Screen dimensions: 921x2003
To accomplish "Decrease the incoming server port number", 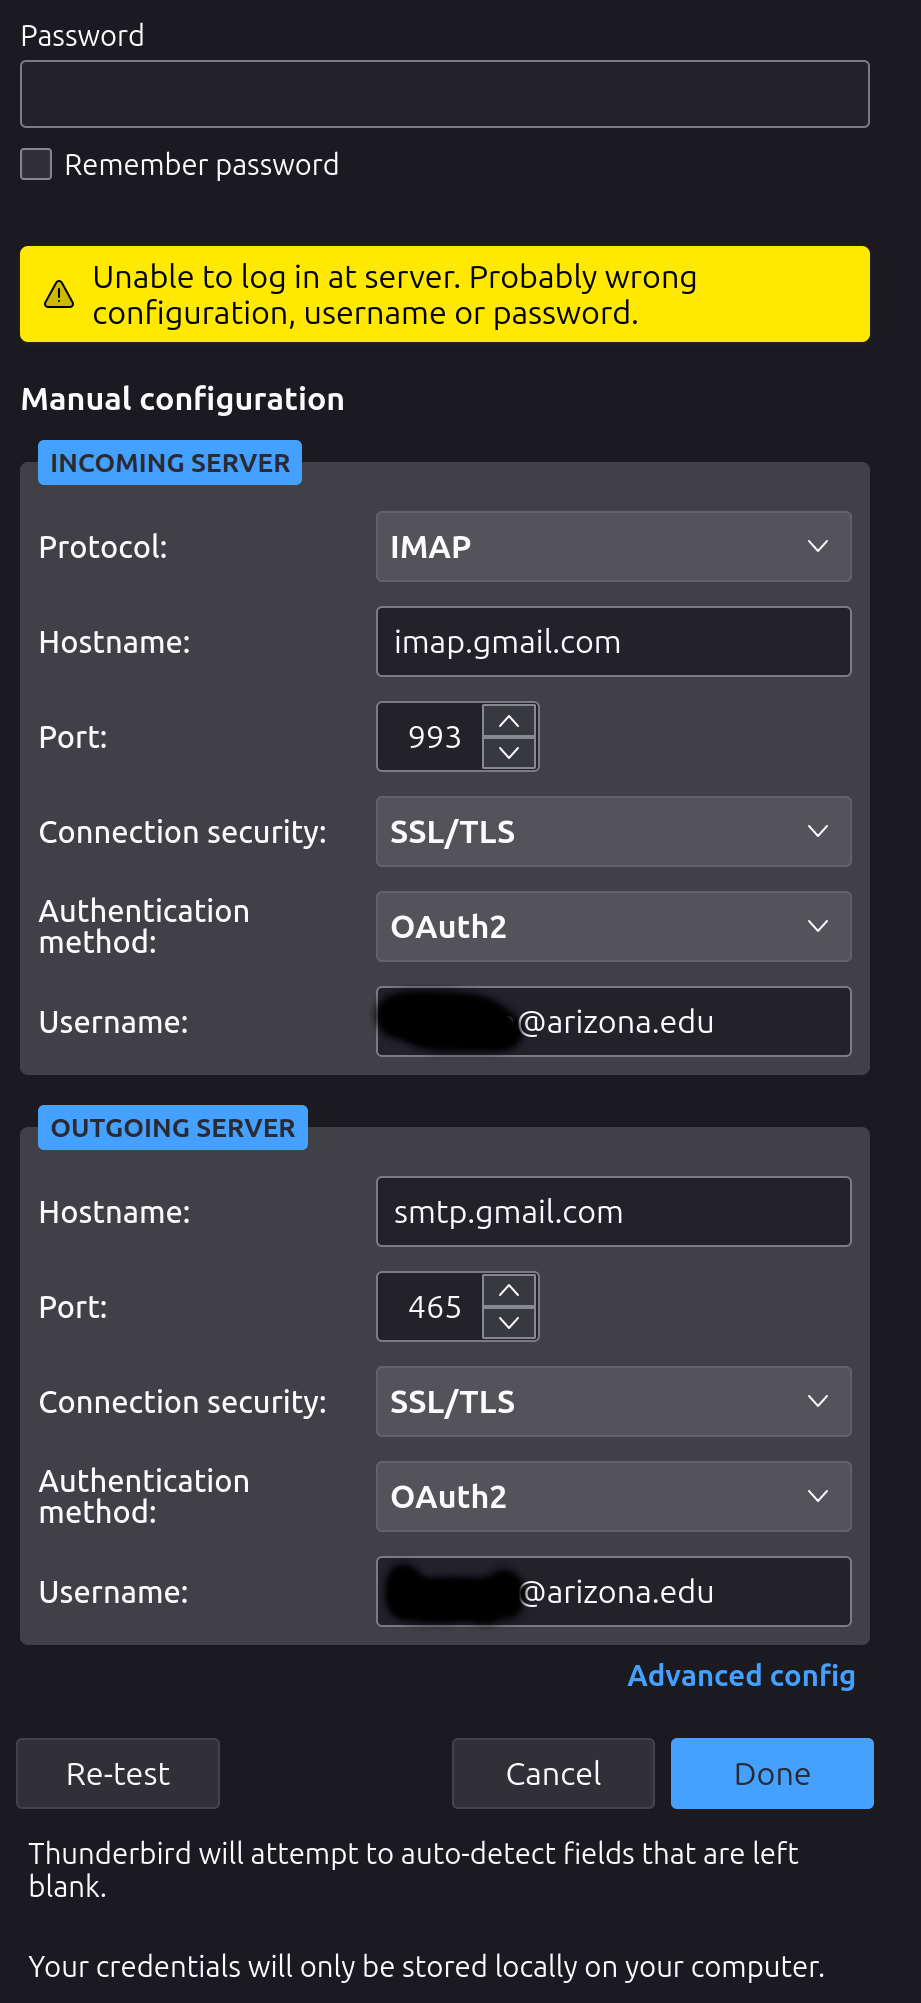I will point(509,753).
